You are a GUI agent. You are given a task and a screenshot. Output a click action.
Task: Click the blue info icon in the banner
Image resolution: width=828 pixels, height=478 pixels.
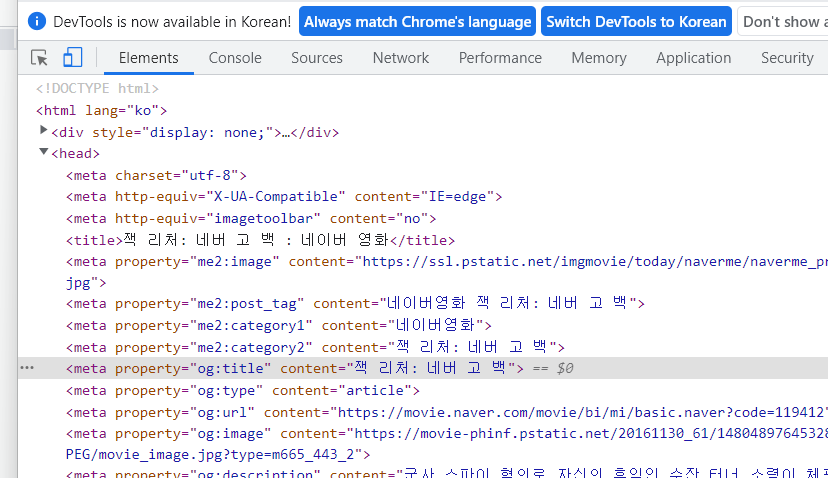(x=37, y=22)
